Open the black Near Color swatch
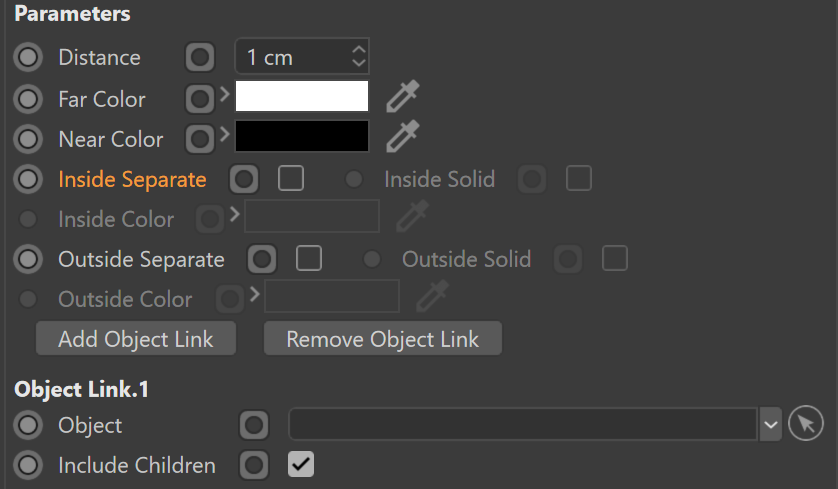 click(x=302, y=136)
